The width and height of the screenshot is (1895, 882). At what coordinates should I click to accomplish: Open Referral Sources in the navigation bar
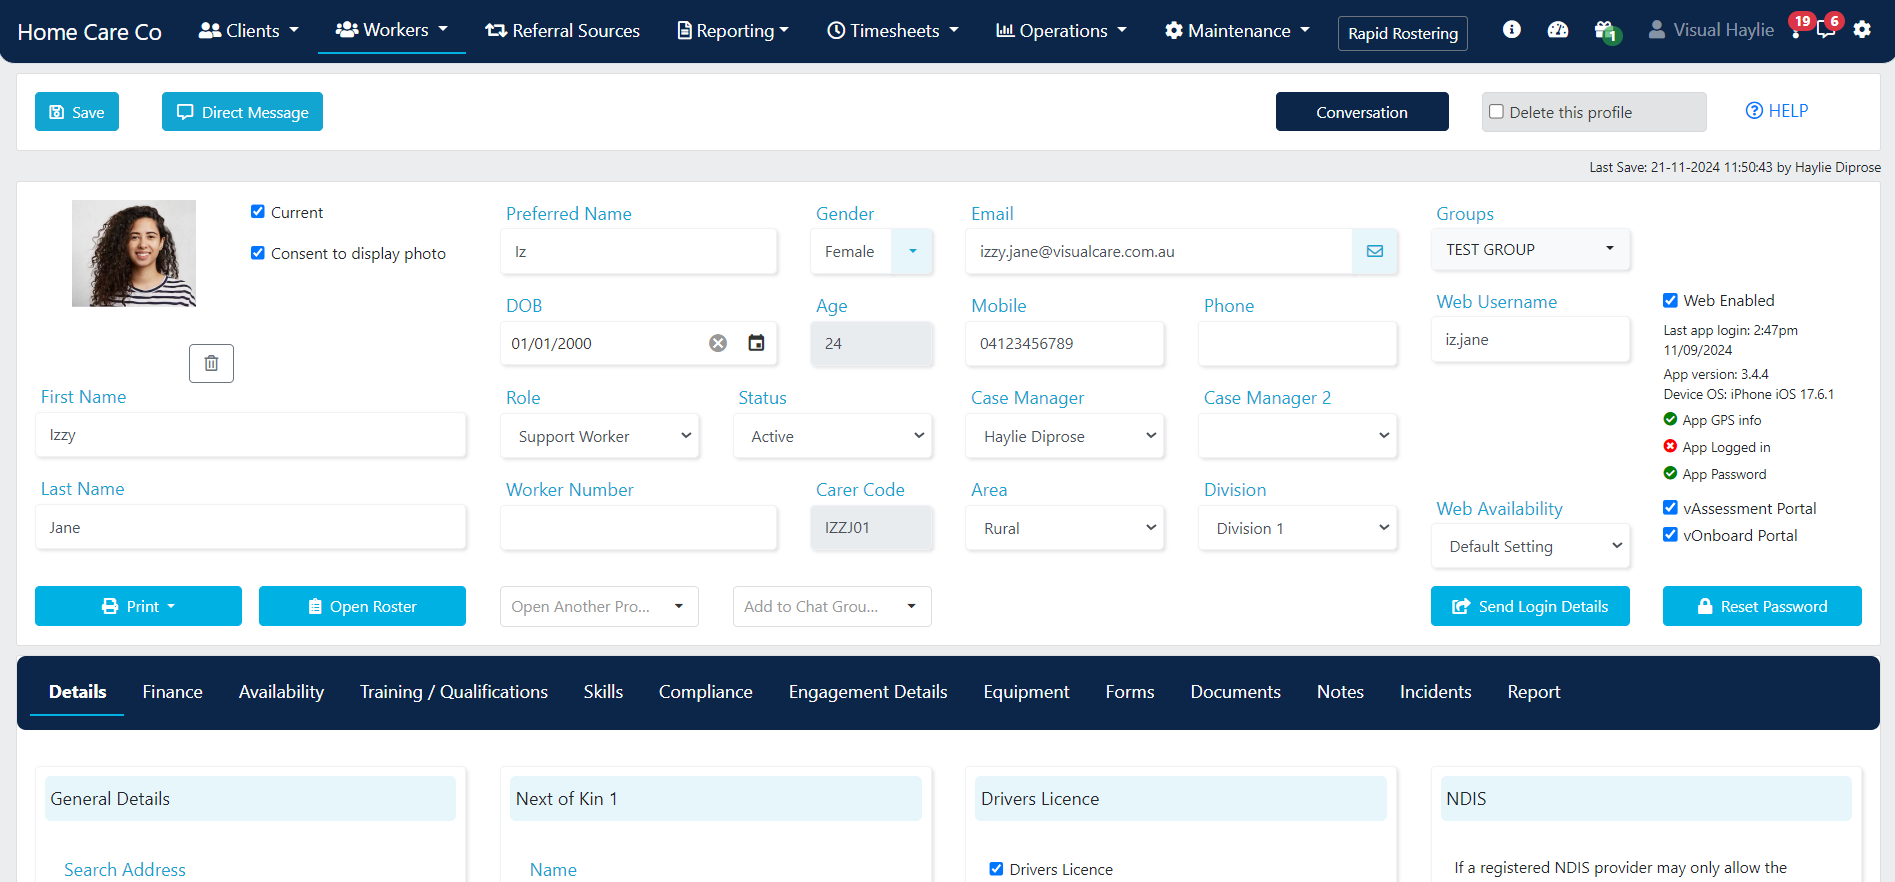[562, 31]
